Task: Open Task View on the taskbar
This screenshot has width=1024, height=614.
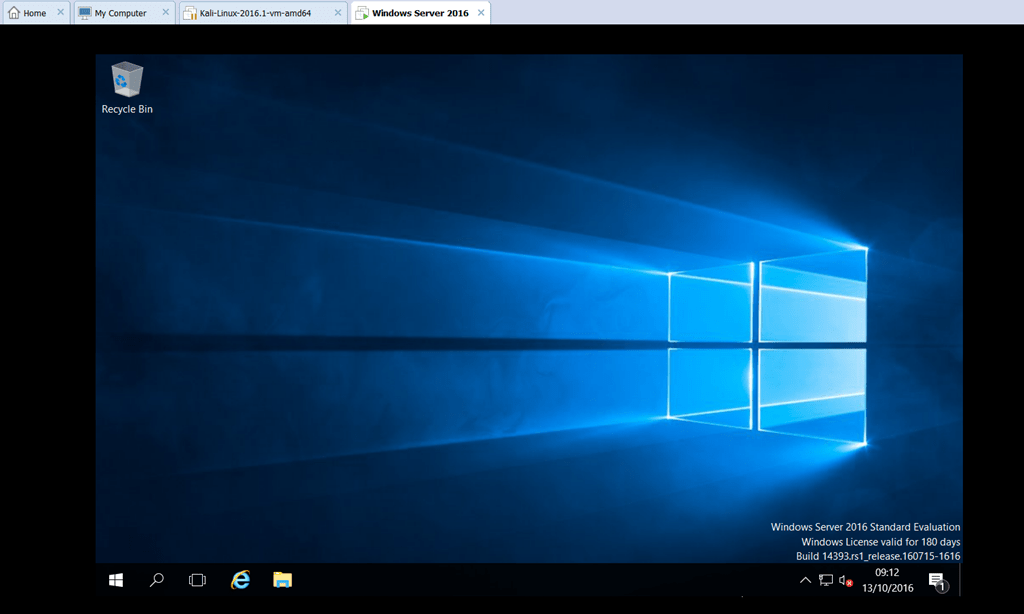Action: click(197, 580)
